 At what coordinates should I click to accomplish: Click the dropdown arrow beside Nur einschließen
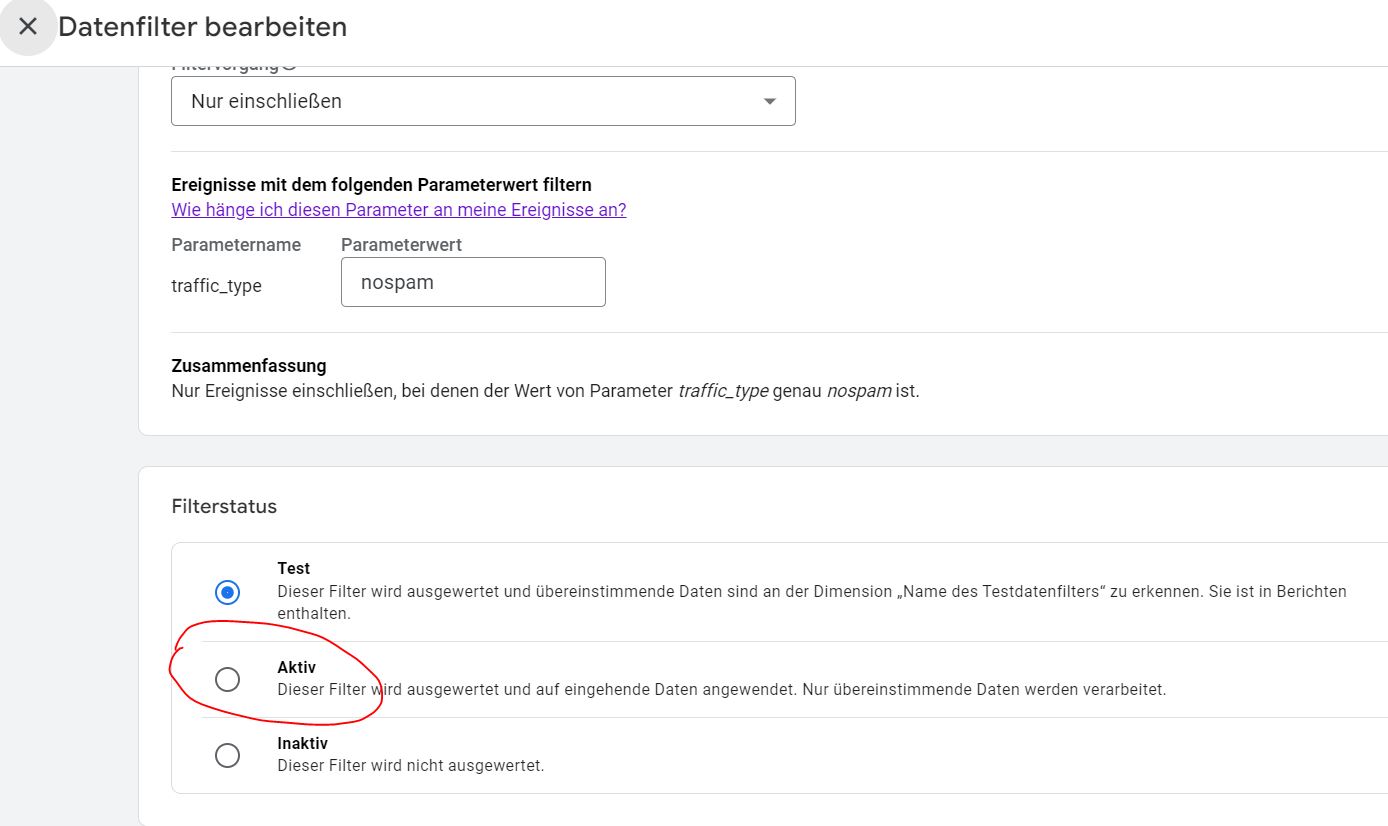click(768, 100)
